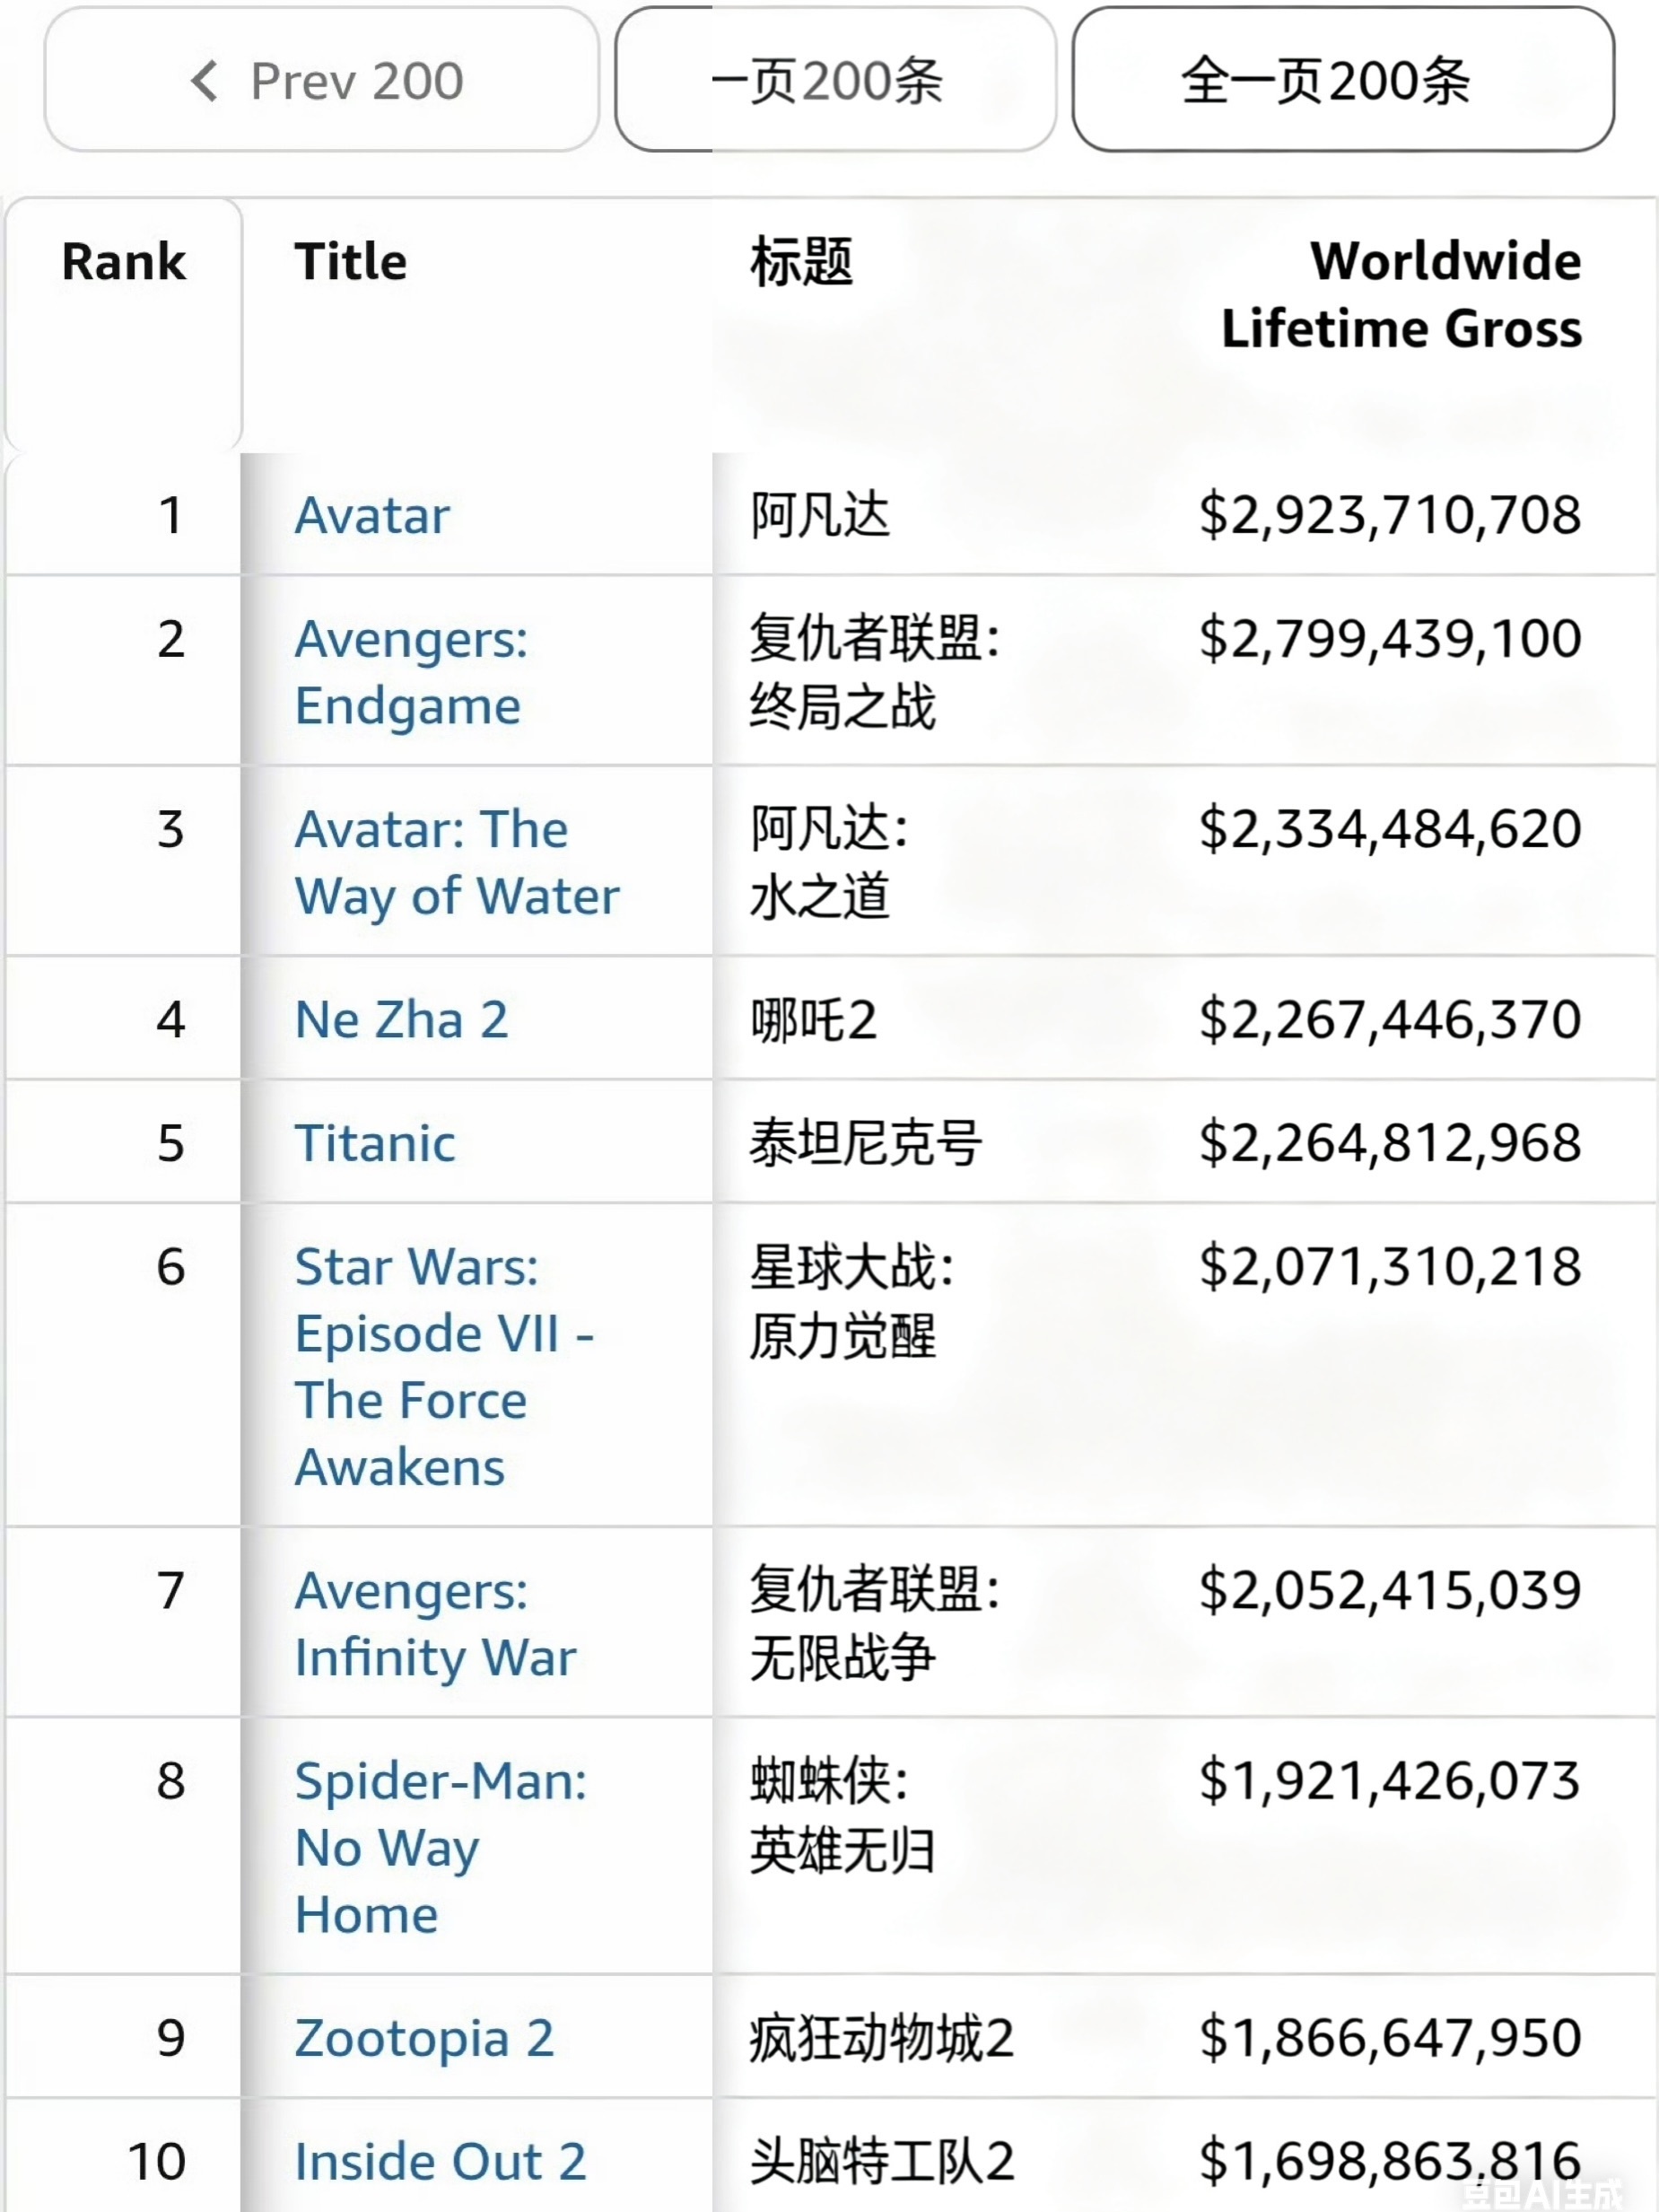
Task: Open Spider-Man: No Way Home link
Action: tap(440, 1847)
